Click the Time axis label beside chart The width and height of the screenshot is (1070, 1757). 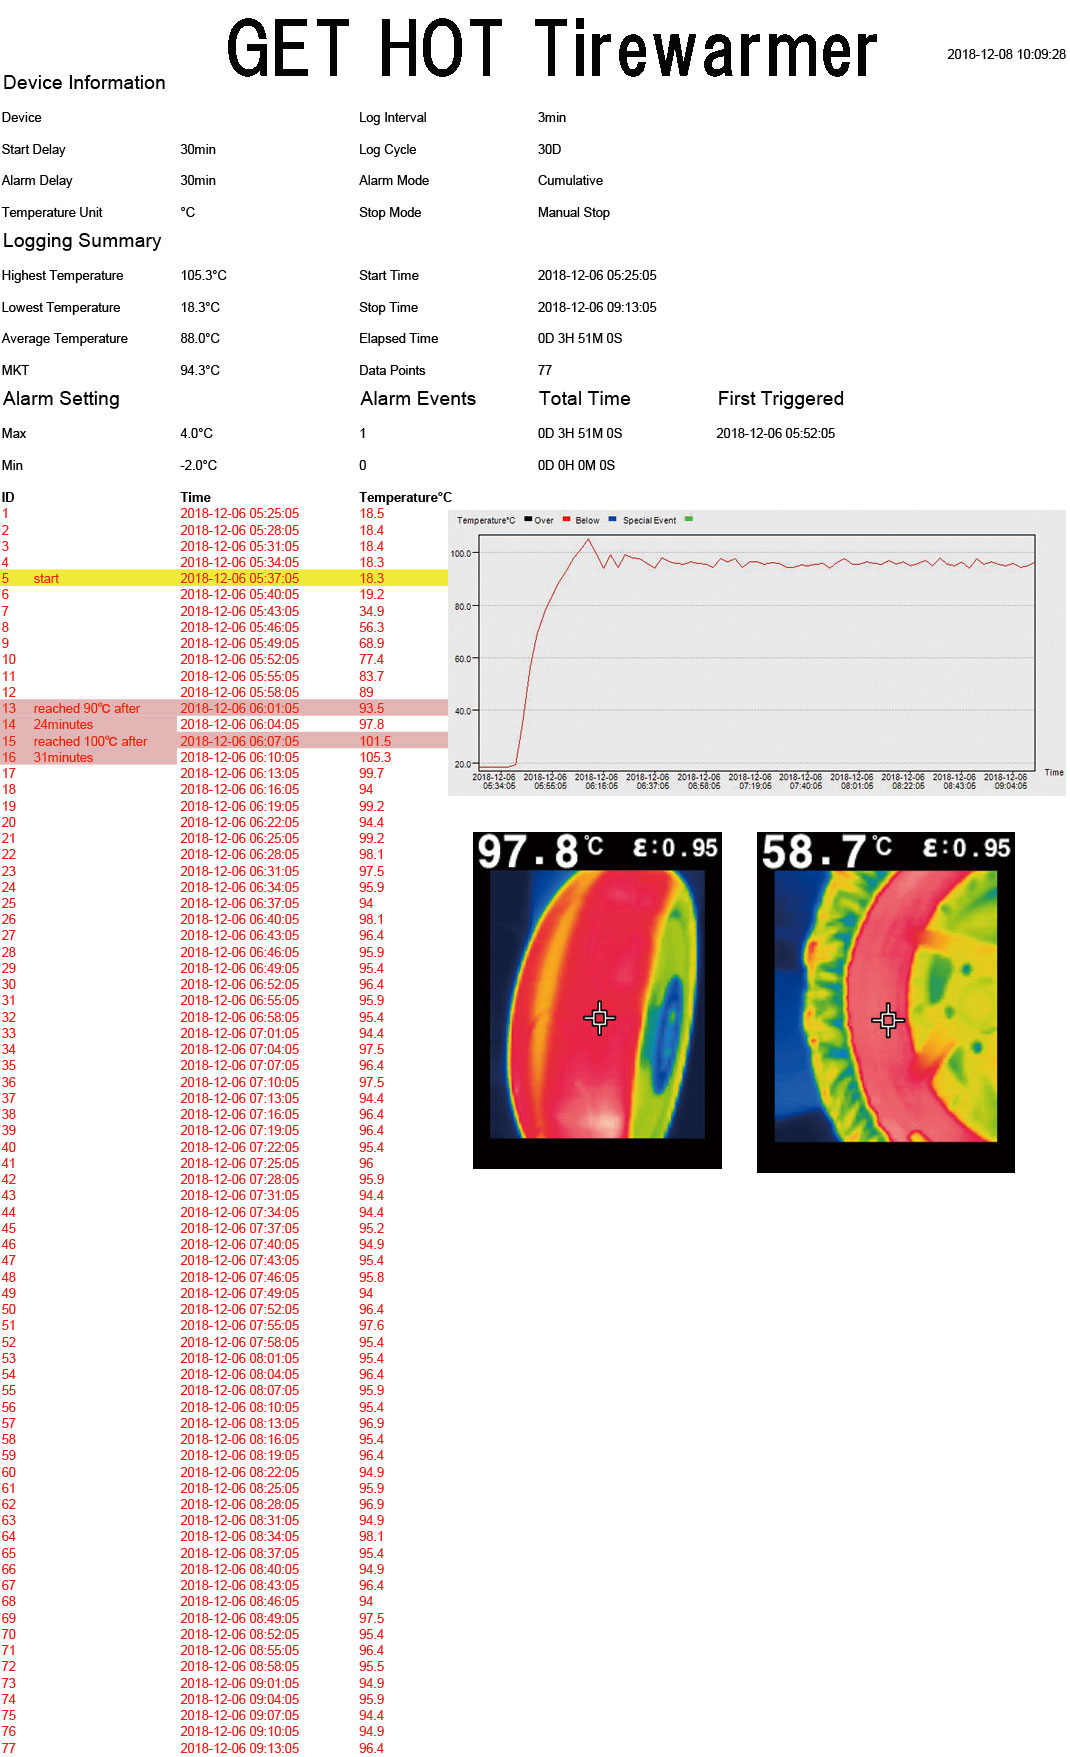(1054, 772)
